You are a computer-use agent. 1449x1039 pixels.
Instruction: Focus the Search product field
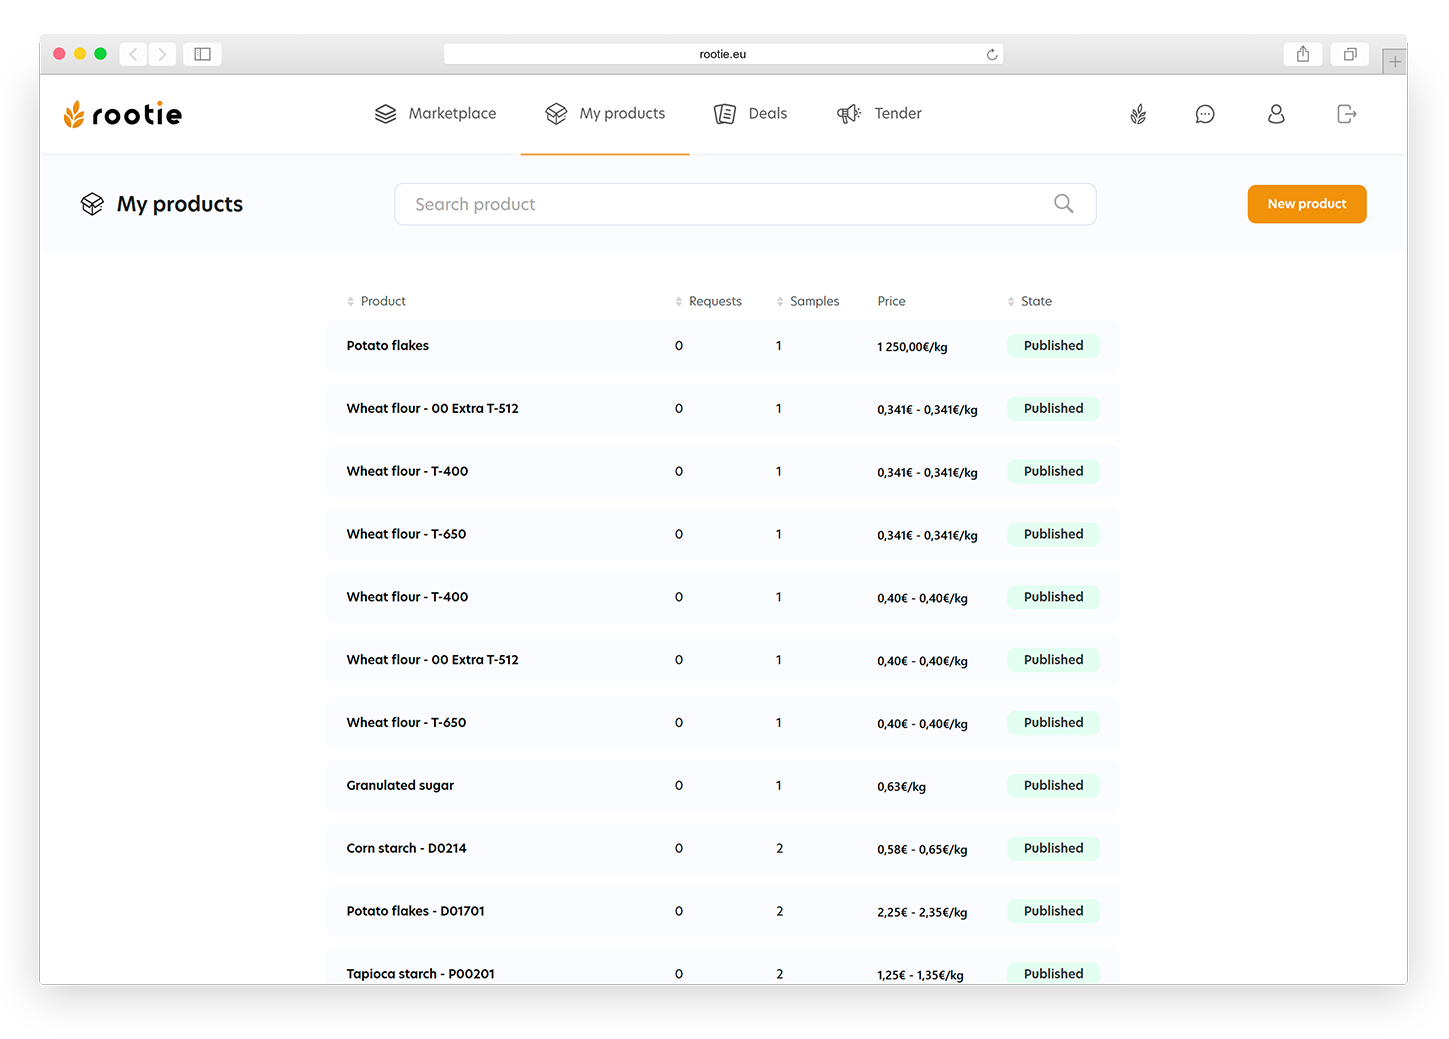(x=720, y=204)
